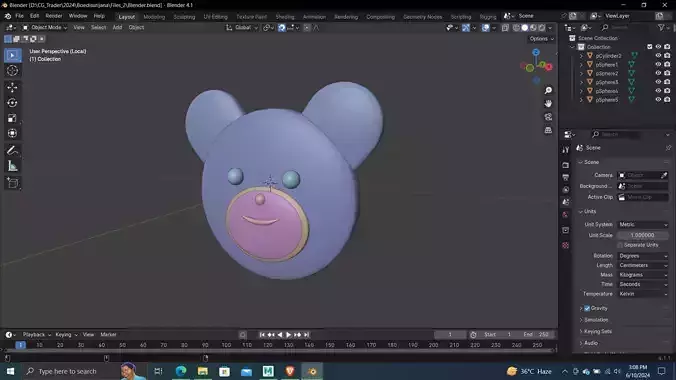Open the Scene properties tab
676x380 pixels.
tap(566, 202)
